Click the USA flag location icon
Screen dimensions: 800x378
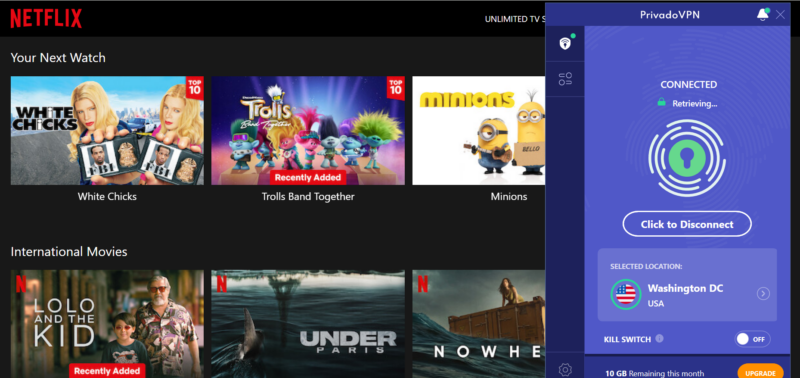[626, 294]
